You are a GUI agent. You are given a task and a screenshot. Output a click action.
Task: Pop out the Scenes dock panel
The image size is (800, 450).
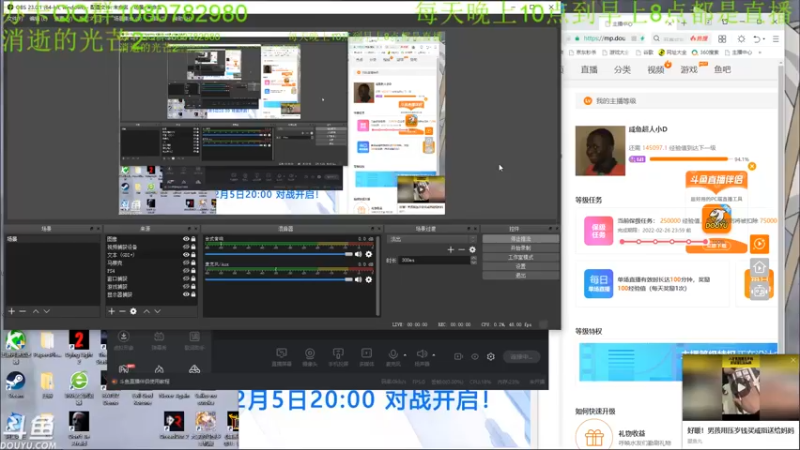coord(91,229)
